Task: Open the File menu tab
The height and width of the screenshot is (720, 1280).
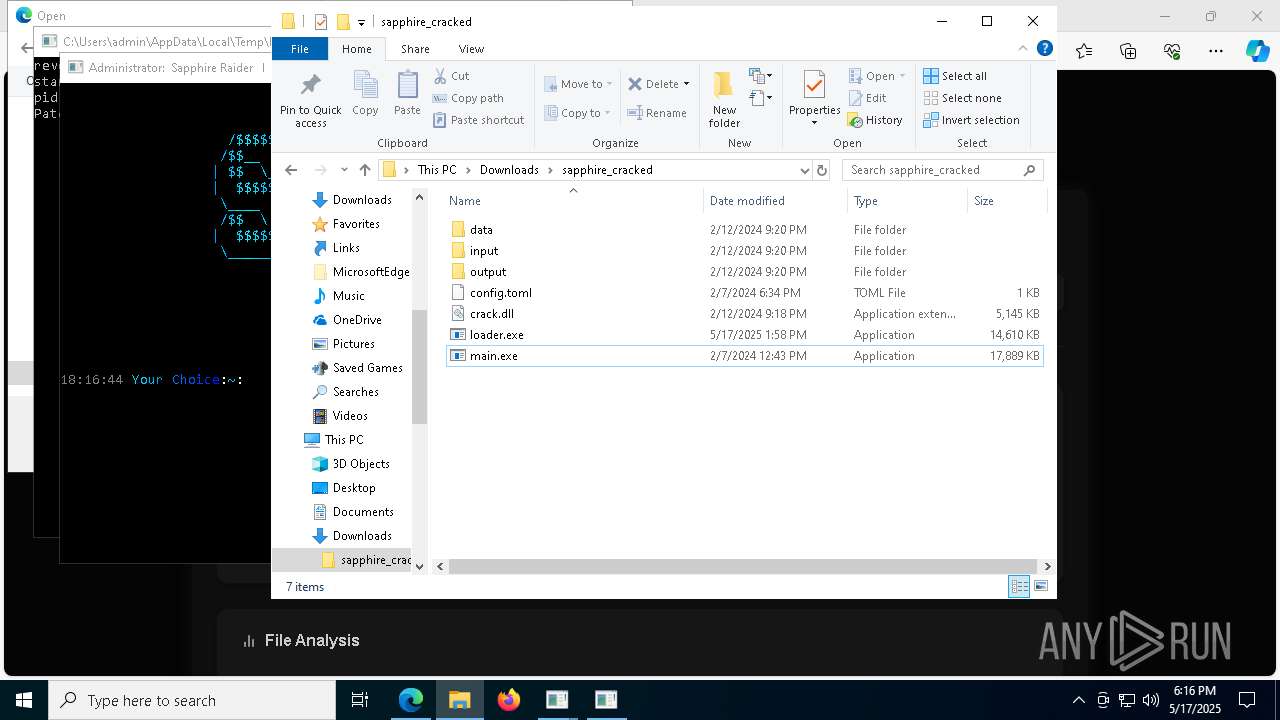Action: pyautogui.click(x=299, y=48)
